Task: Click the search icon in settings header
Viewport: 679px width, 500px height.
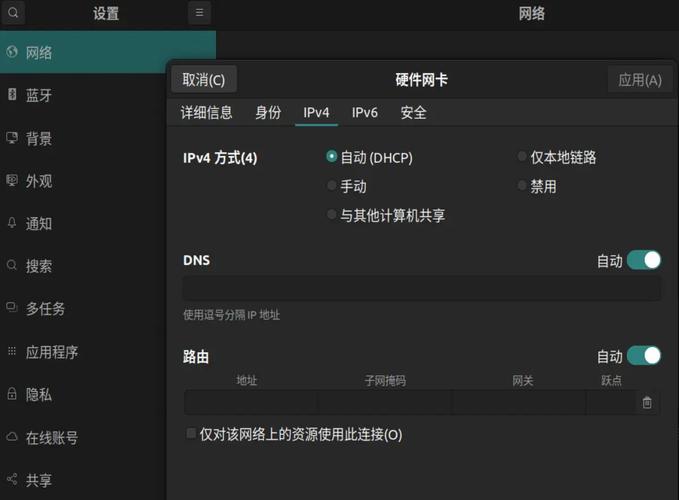Action: click(x=13, y=13)
